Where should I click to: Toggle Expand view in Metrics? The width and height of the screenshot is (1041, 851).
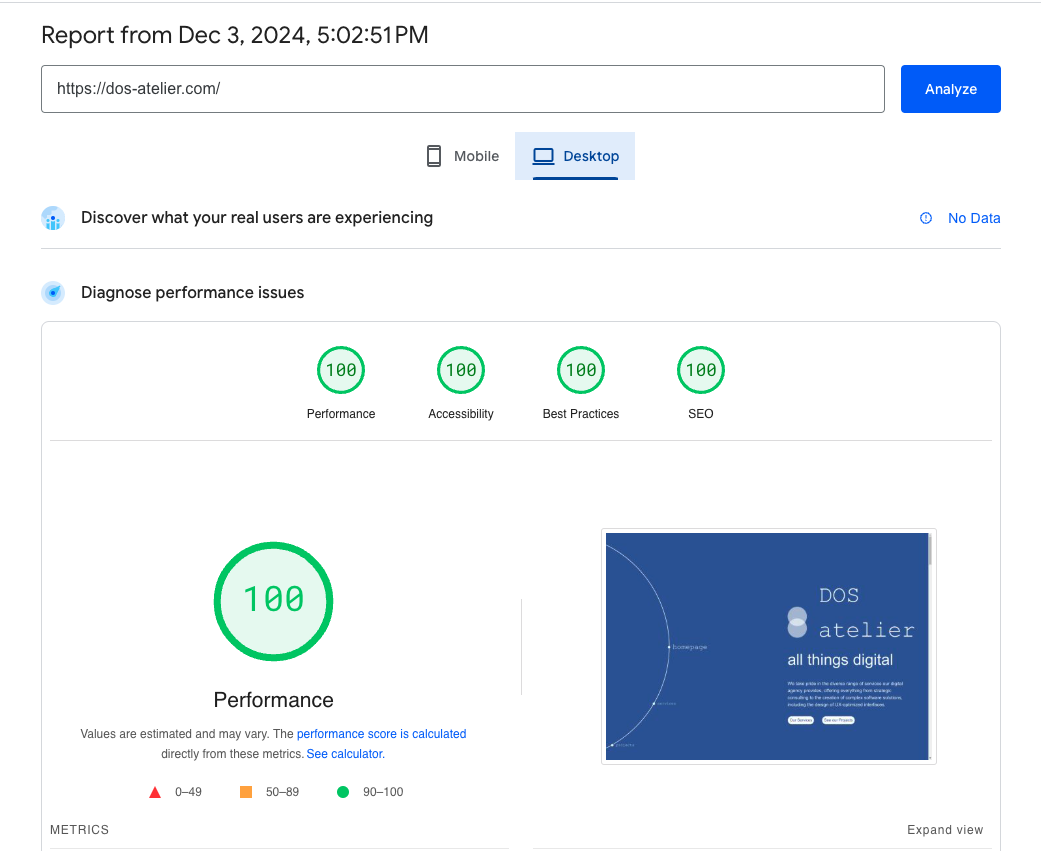[945, 830]
